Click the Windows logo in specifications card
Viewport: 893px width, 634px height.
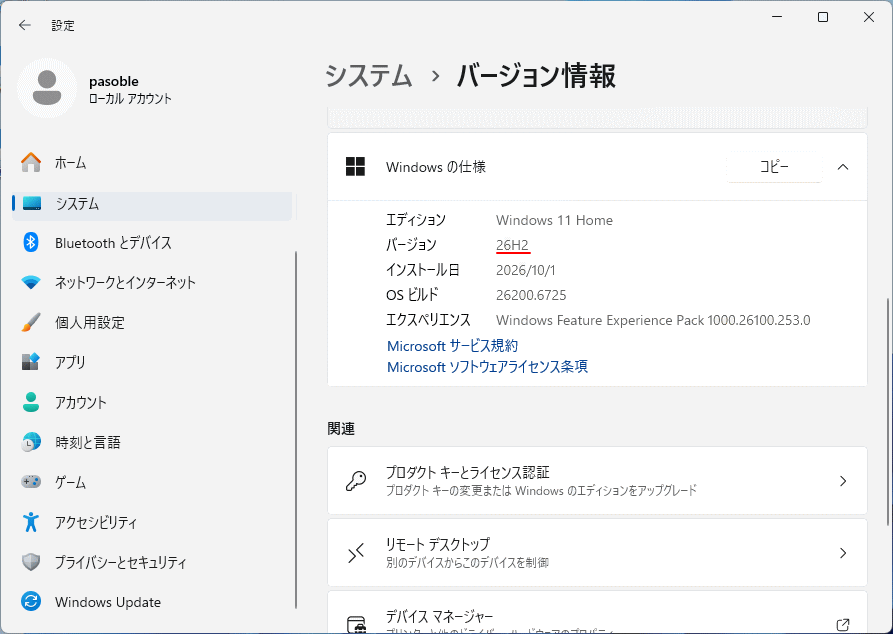point(355,166)
